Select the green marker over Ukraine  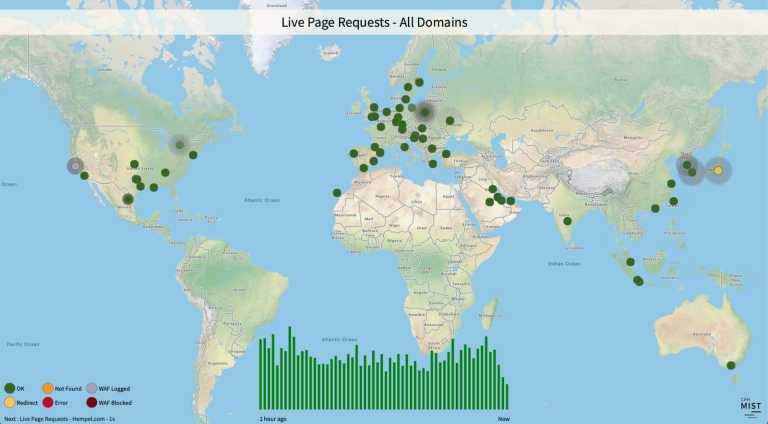pos(450,120)
